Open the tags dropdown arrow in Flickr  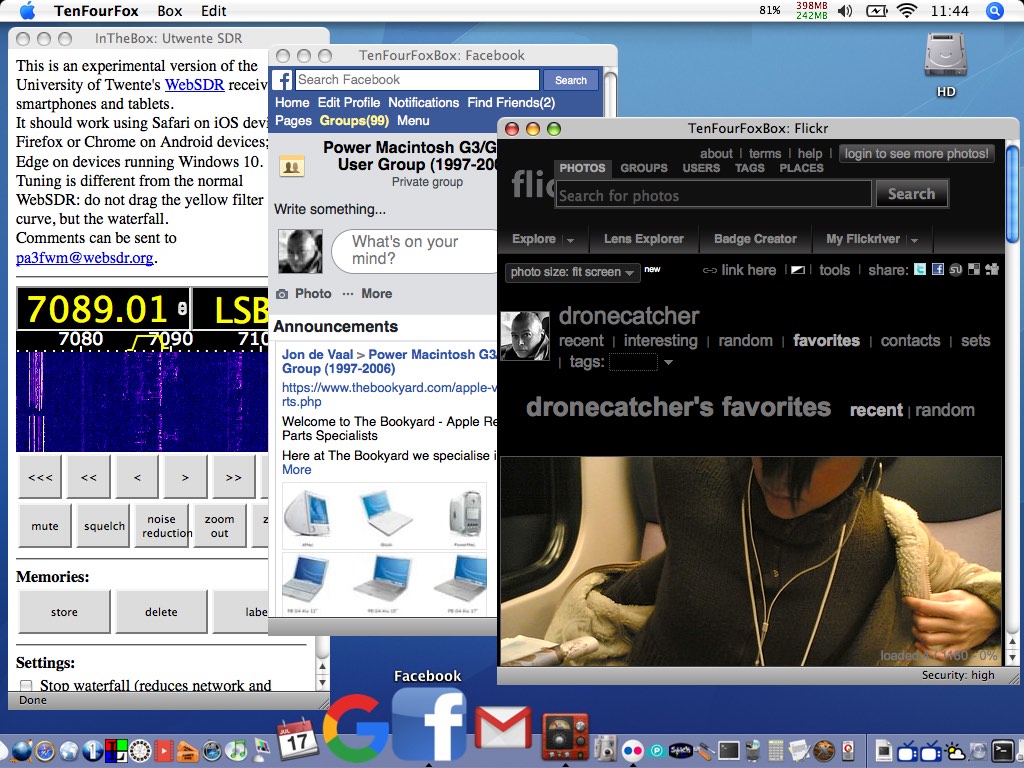pyautogui.click(x=668, y=362)
